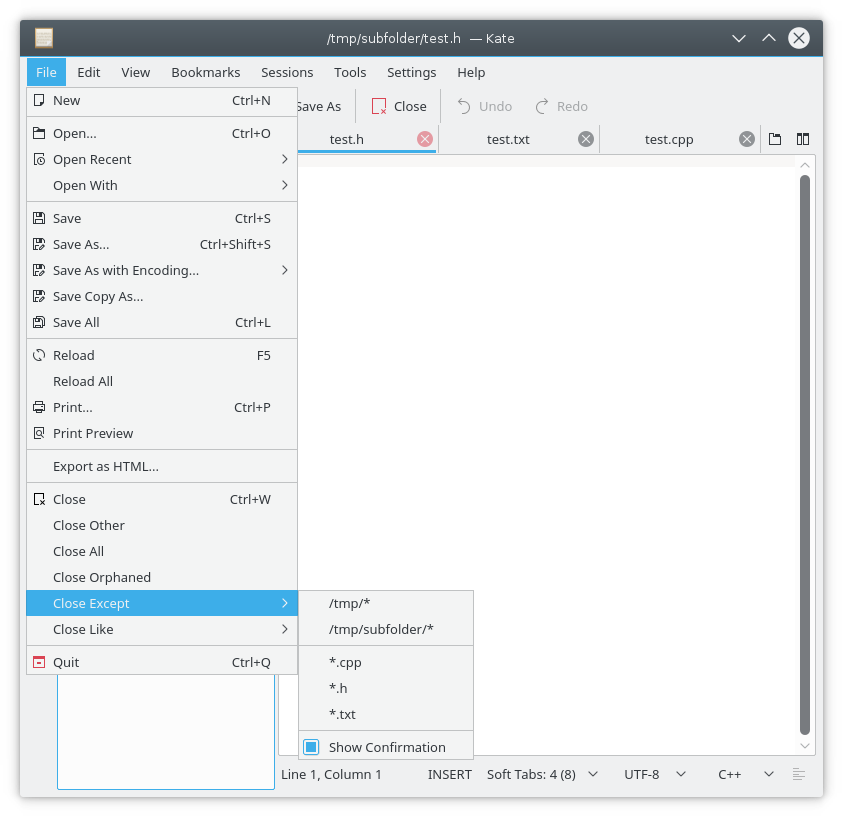Click the Print Preview magnifier icon
This screenshot has width=843, height=817.
pyautogui.click(x=39, y=433)
